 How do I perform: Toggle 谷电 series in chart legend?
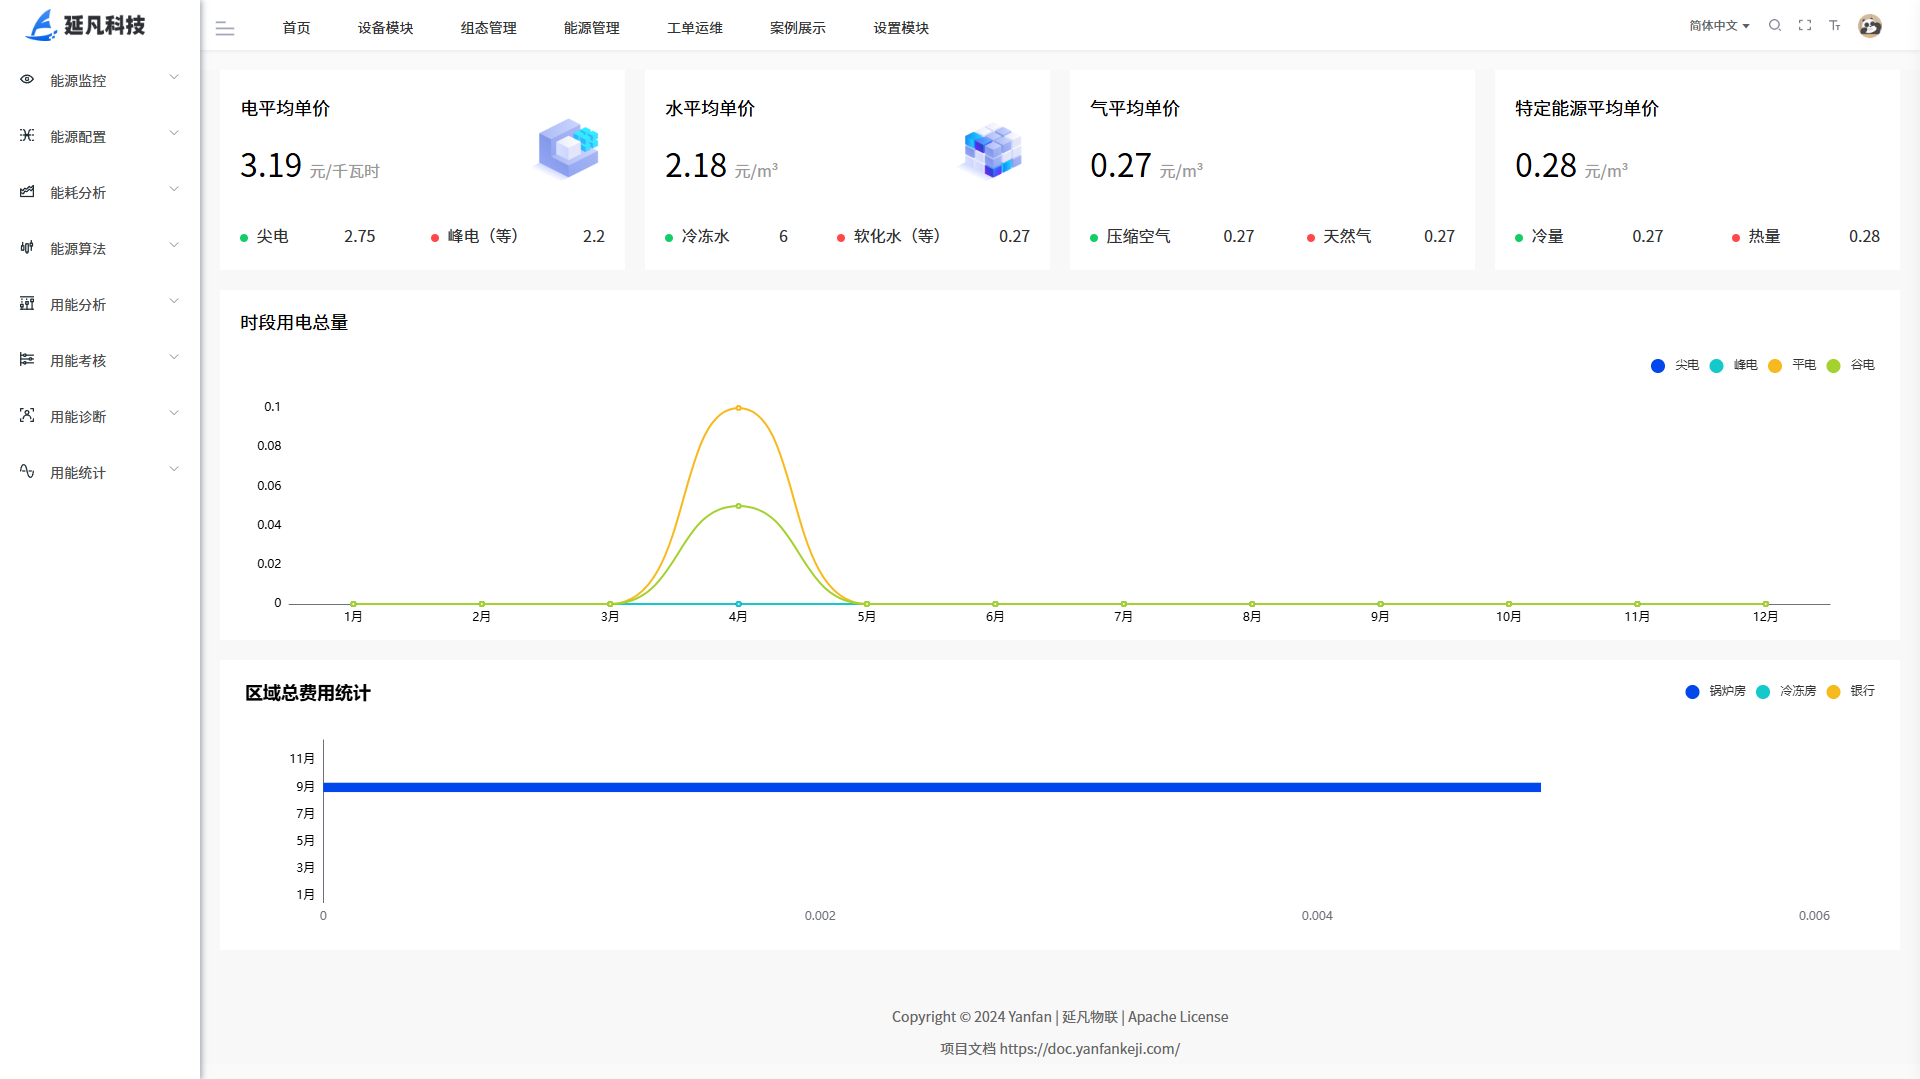pyautogui.click(x=1851, y=366)
